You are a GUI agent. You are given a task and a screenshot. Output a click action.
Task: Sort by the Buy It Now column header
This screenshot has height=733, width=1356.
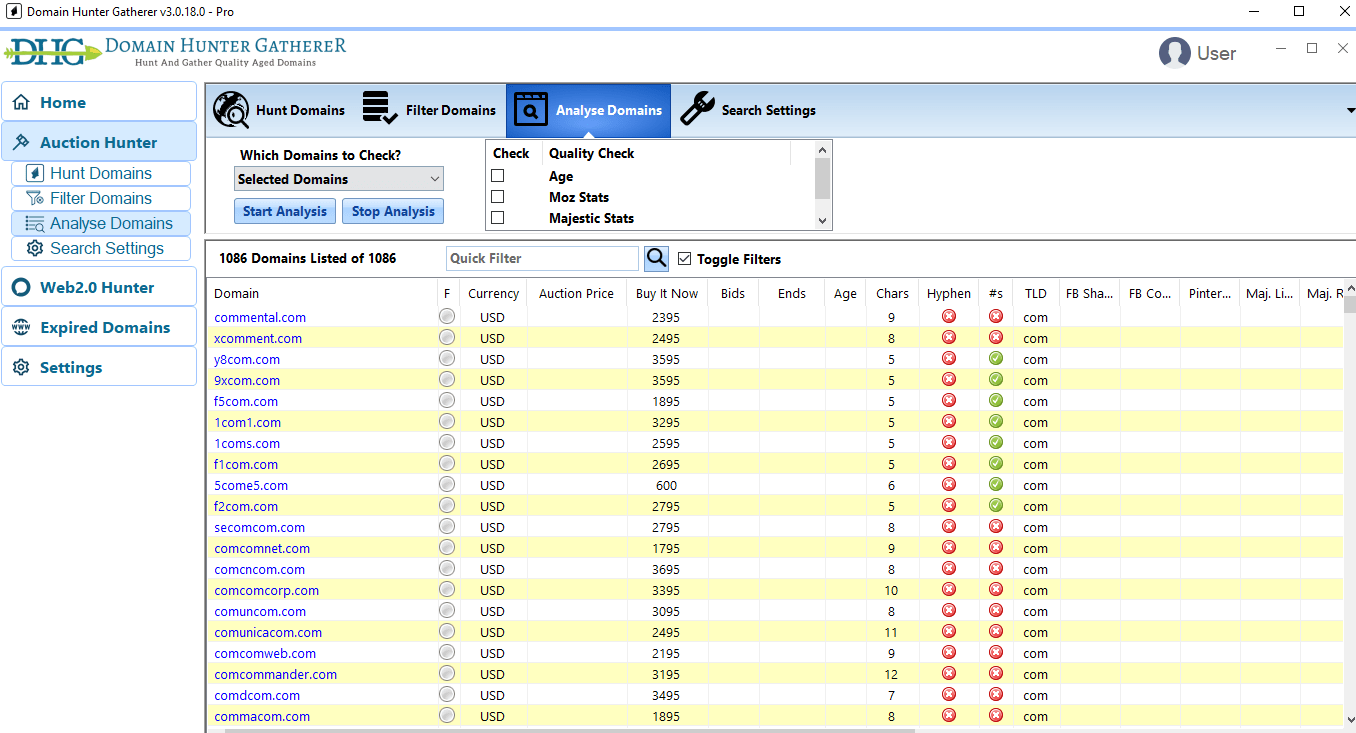667,293
